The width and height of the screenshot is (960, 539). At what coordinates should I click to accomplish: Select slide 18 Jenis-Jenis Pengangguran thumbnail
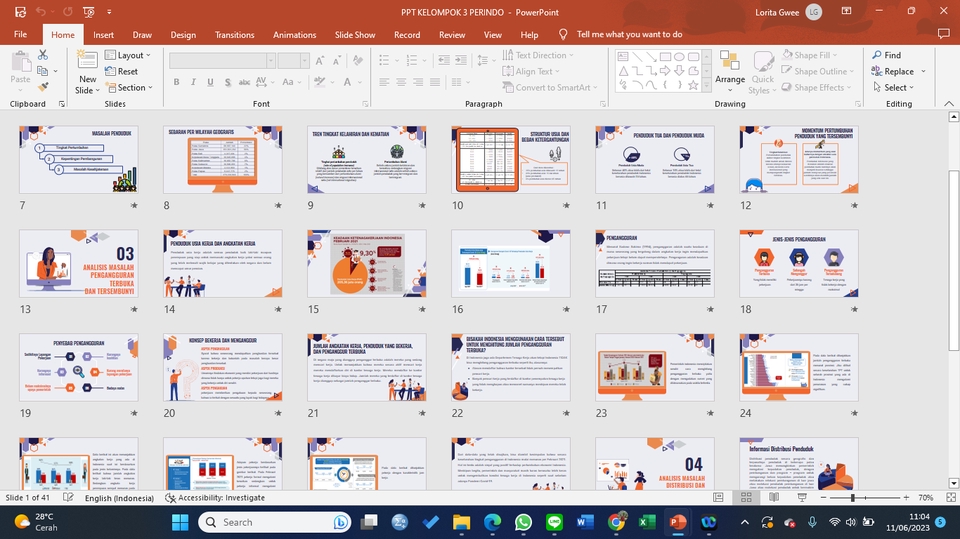(799, 264)
